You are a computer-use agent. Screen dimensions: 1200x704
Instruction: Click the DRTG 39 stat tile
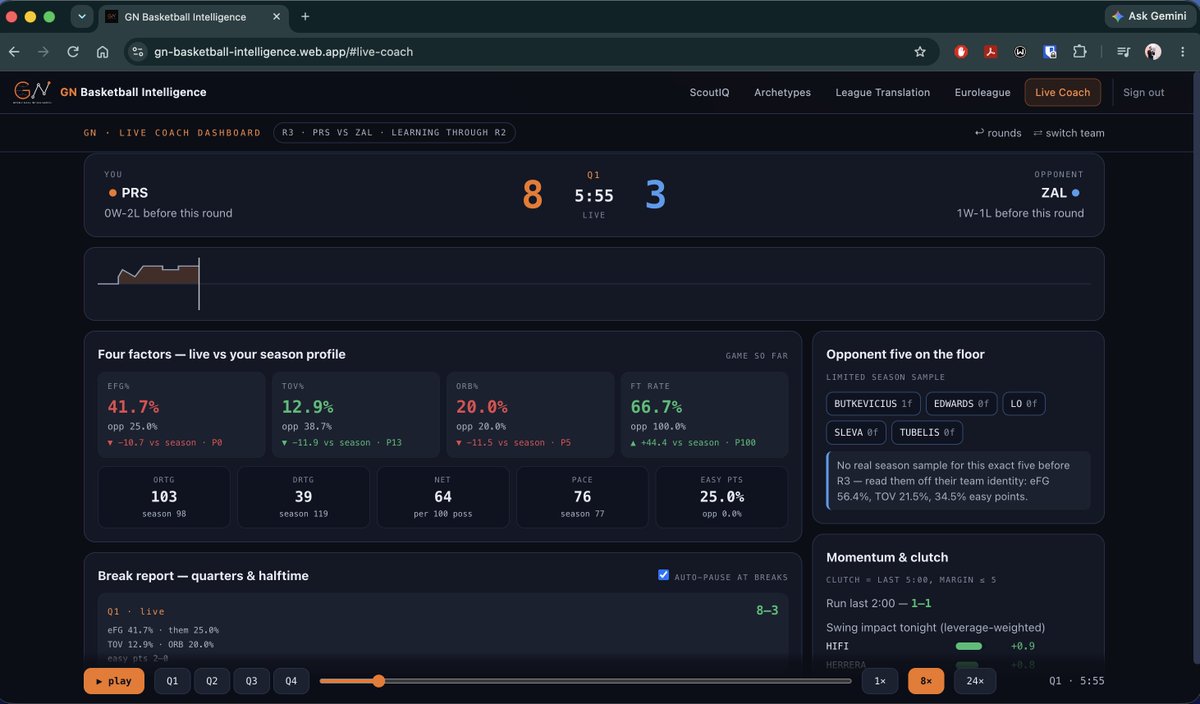pyautogui.click(x=303, y=497)
